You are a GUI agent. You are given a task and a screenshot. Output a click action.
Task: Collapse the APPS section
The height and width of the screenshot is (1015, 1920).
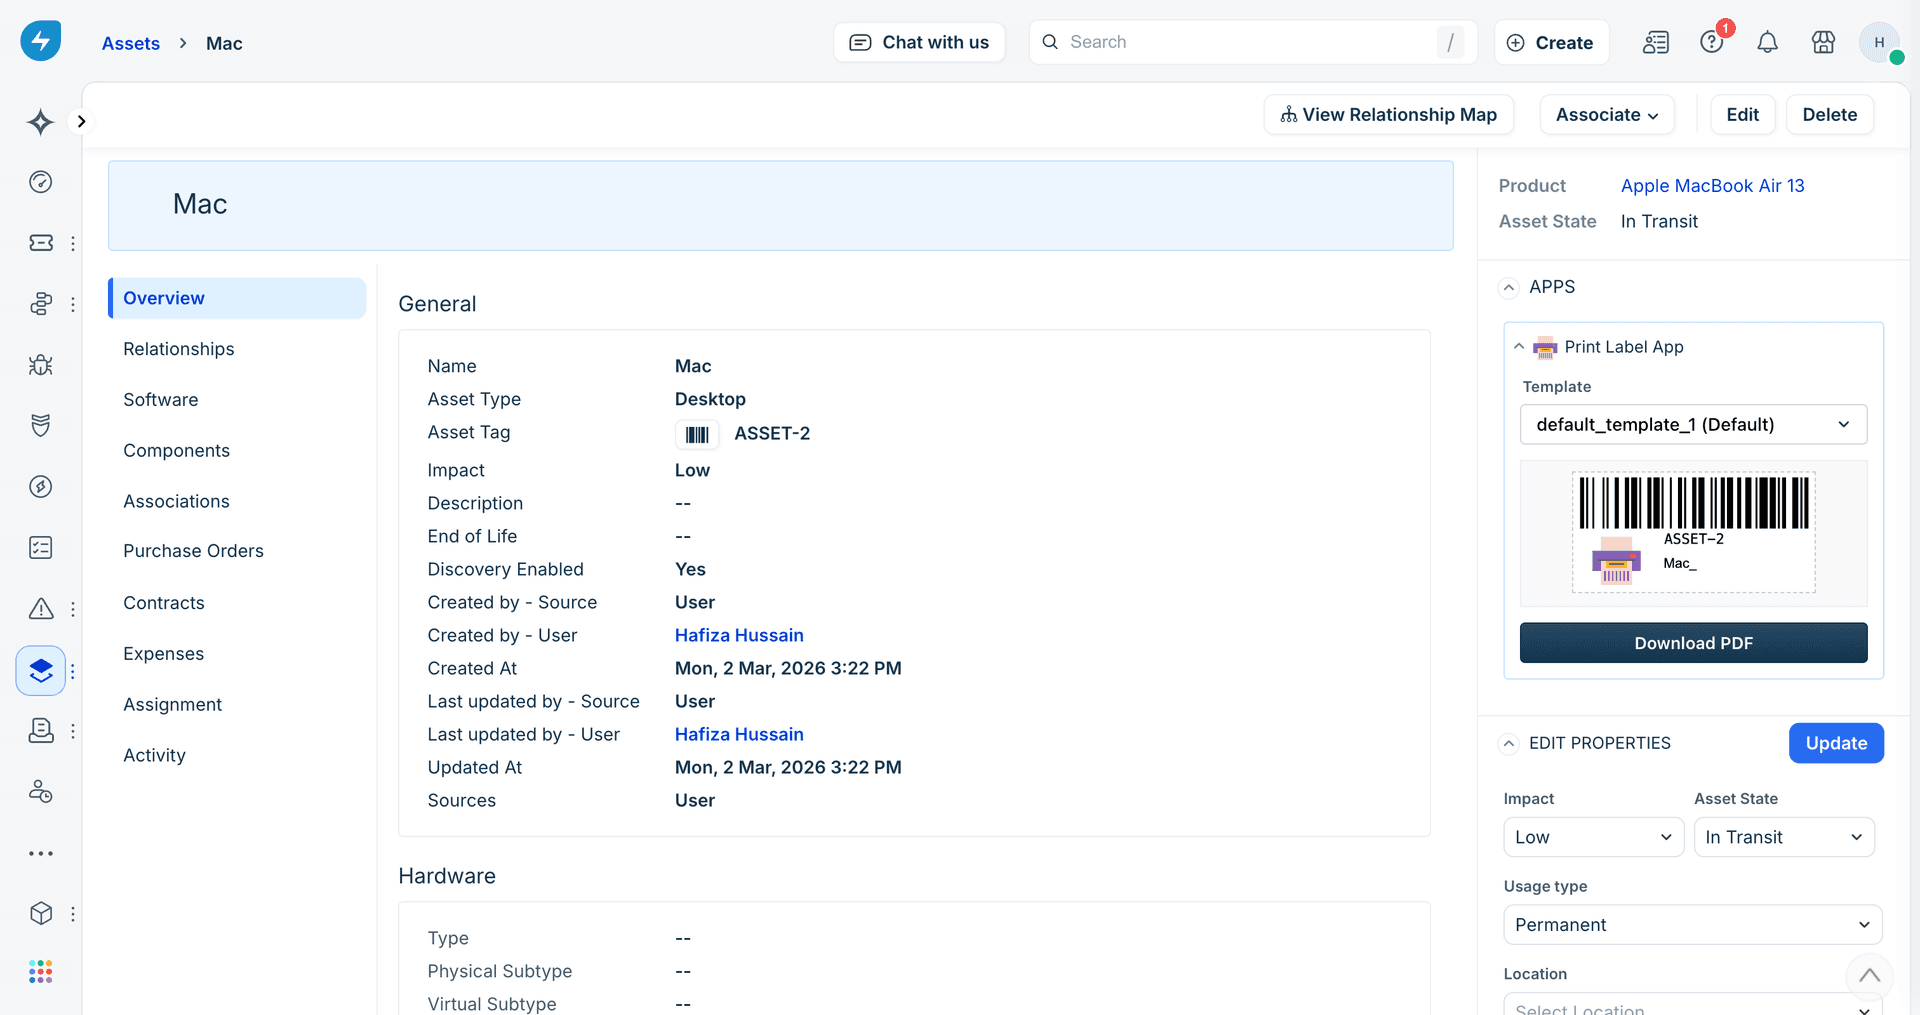(x=1510, y=288)
